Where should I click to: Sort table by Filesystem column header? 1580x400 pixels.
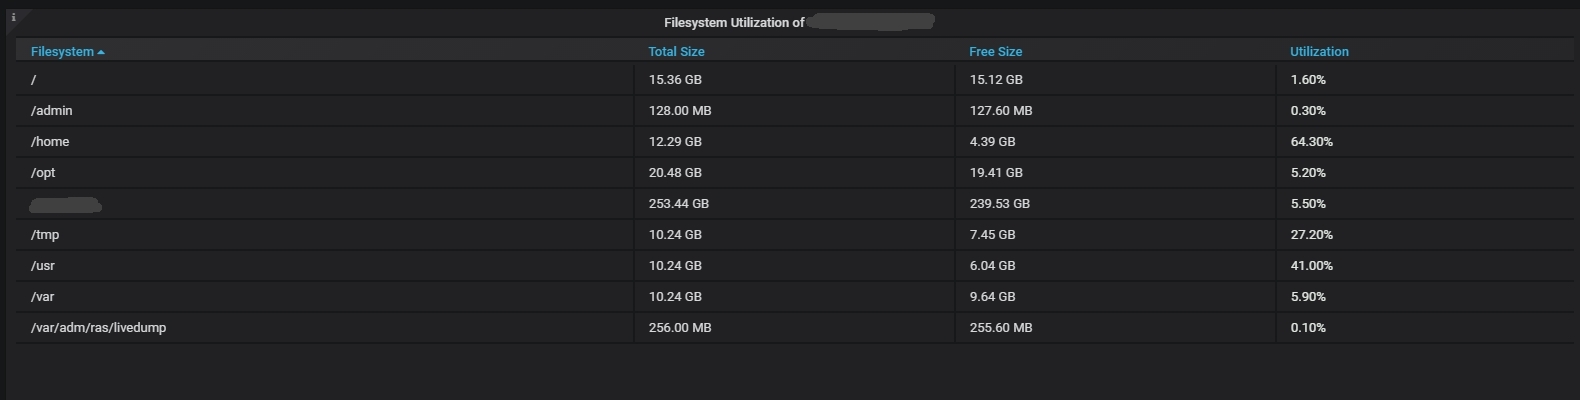62,52
